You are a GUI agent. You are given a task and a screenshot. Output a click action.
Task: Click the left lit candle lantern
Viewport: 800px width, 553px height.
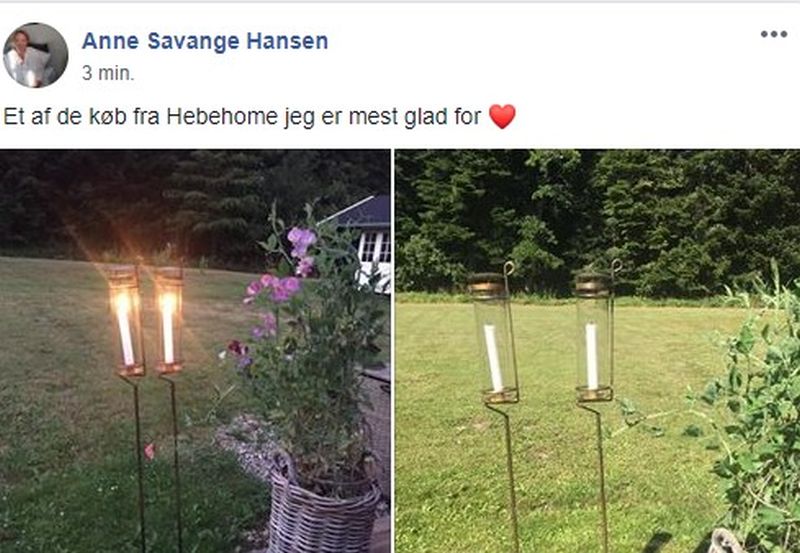(126, 321)
